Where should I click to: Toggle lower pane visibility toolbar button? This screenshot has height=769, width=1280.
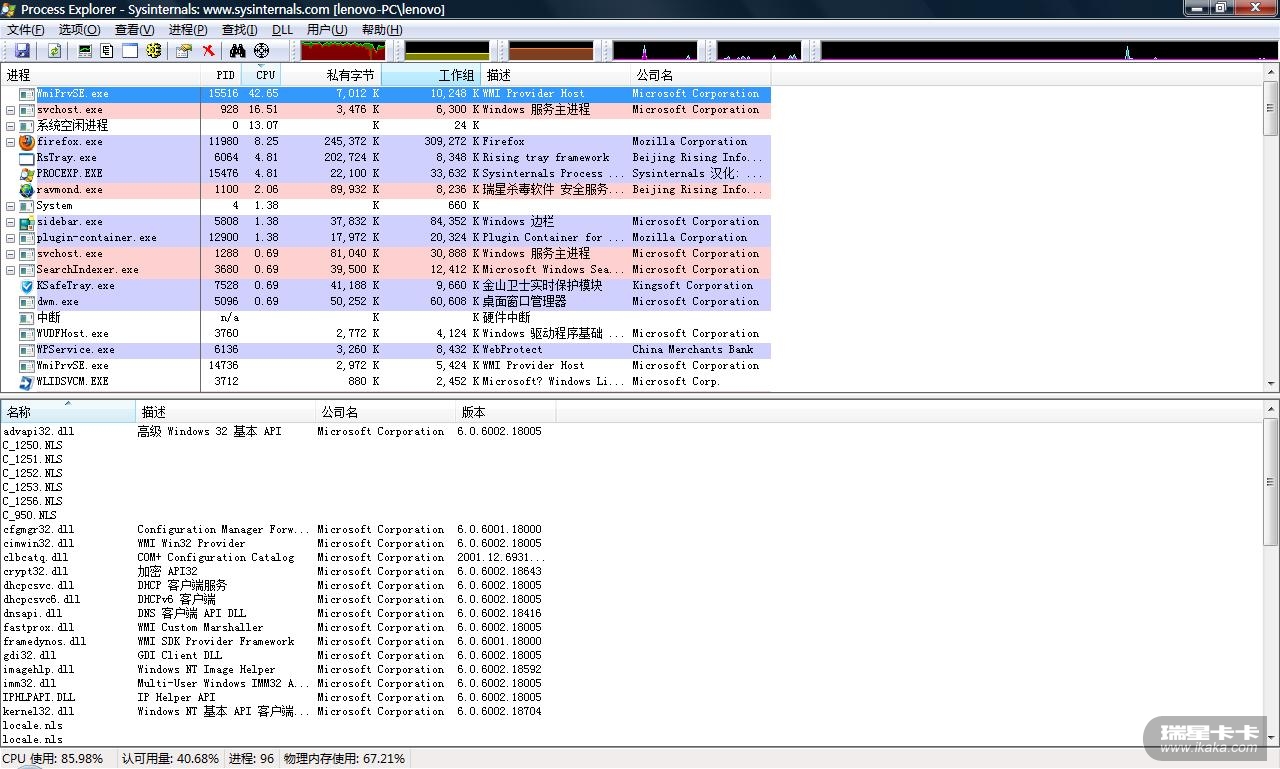pos(130,51)
